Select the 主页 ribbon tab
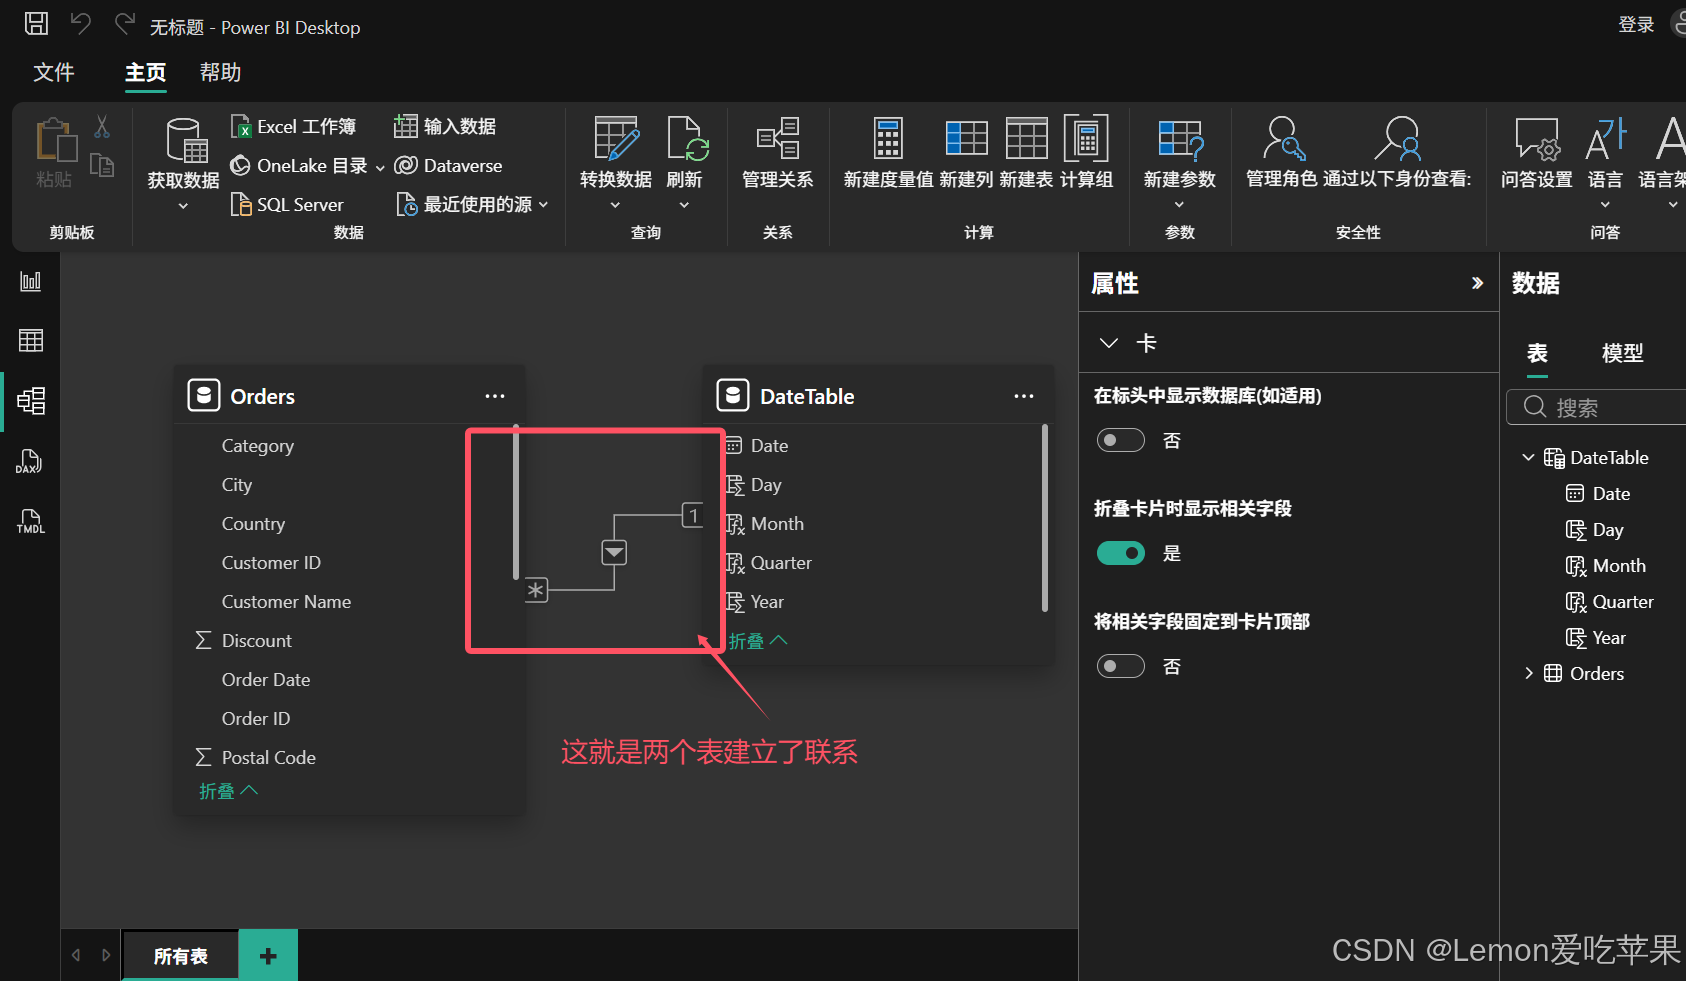The width and height of the screenshot is (1686, 981). click(x=146, y=72)
